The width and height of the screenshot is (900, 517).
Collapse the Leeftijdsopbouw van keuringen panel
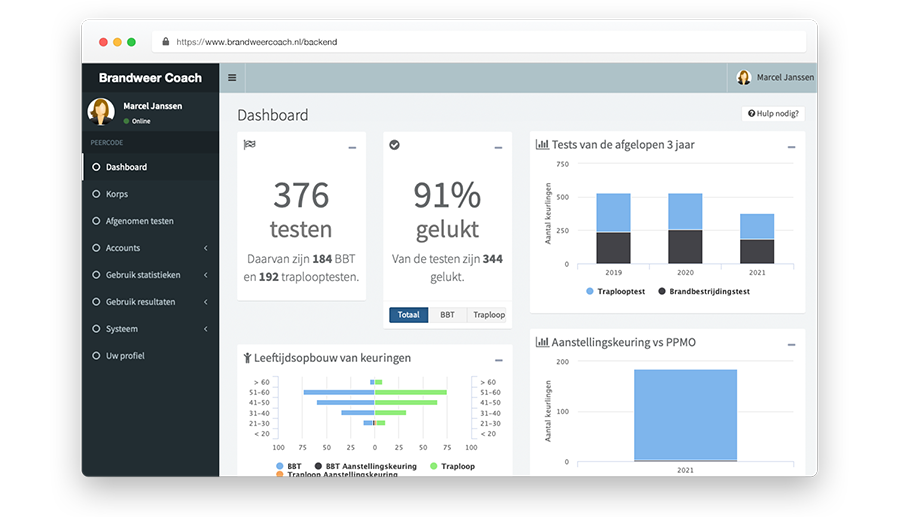point(498,360)
